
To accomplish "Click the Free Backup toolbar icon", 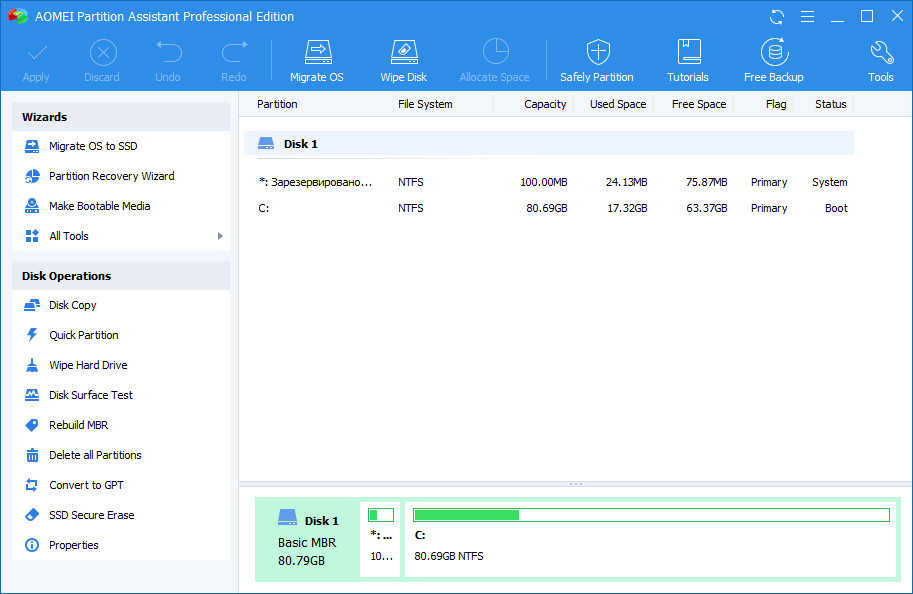I will (x=774, y=52).
